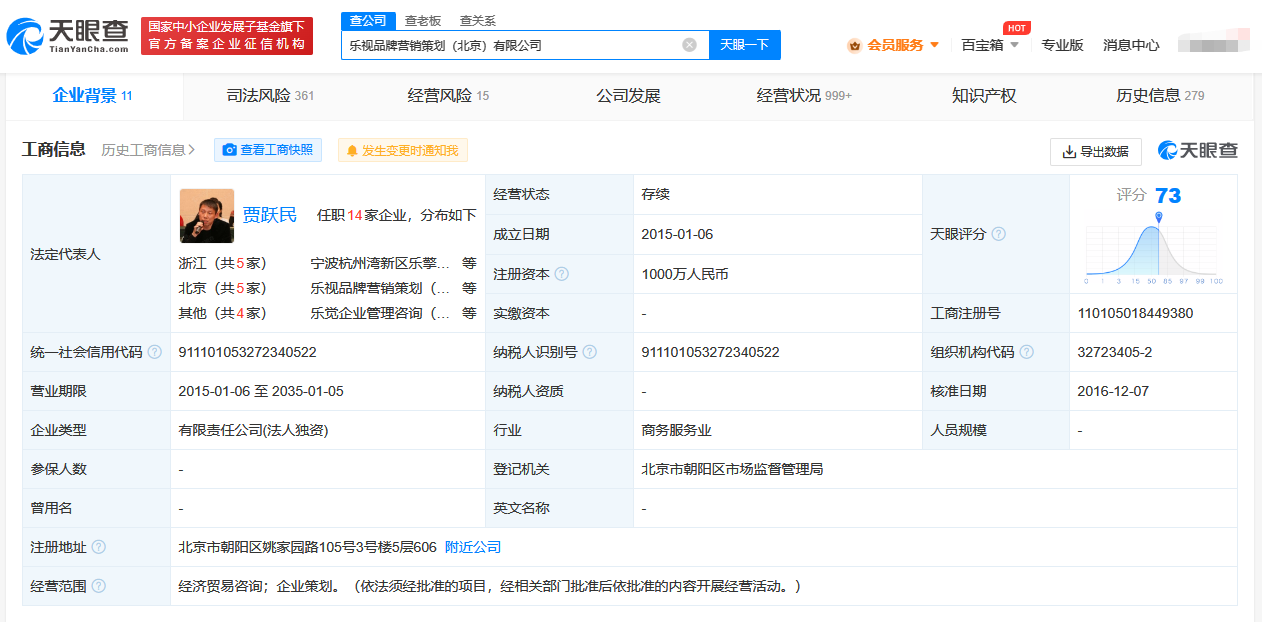Select the 查老板 search tab
This screenshot has width=1262, height=622.
[422, 21]
